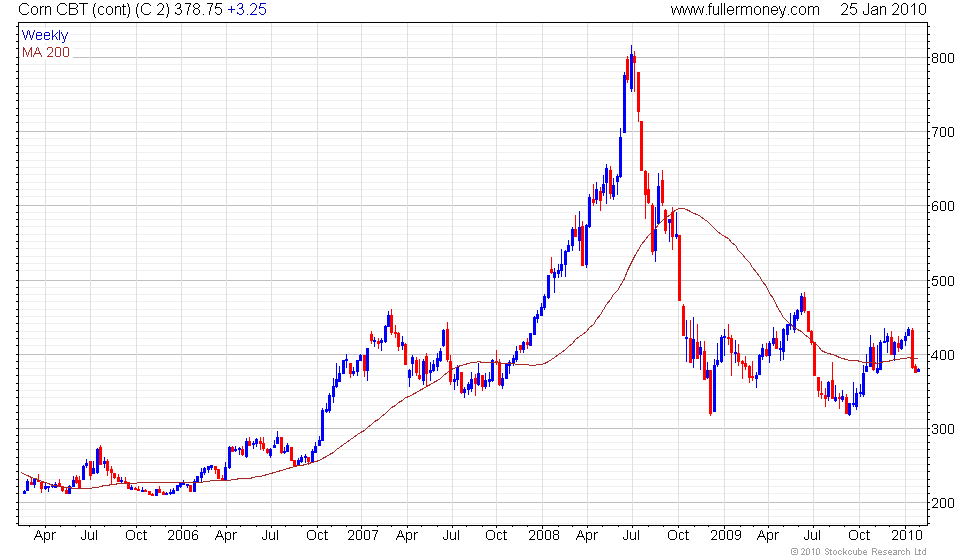Click the 200 price axis label

click(942, 503)
